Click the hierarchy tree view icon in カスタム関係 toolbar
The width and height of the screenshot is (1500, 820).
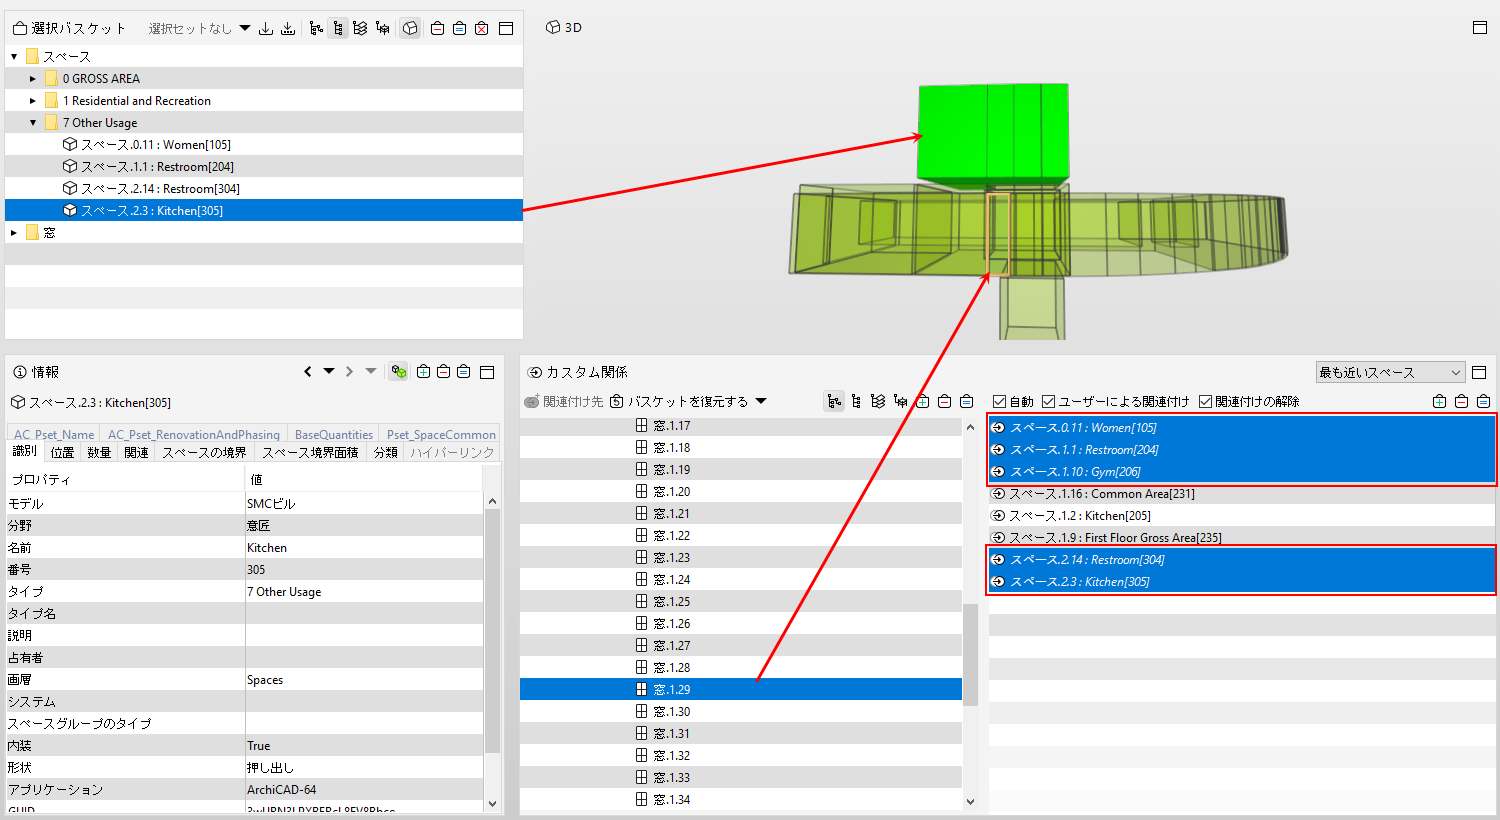tap(834, 401)
